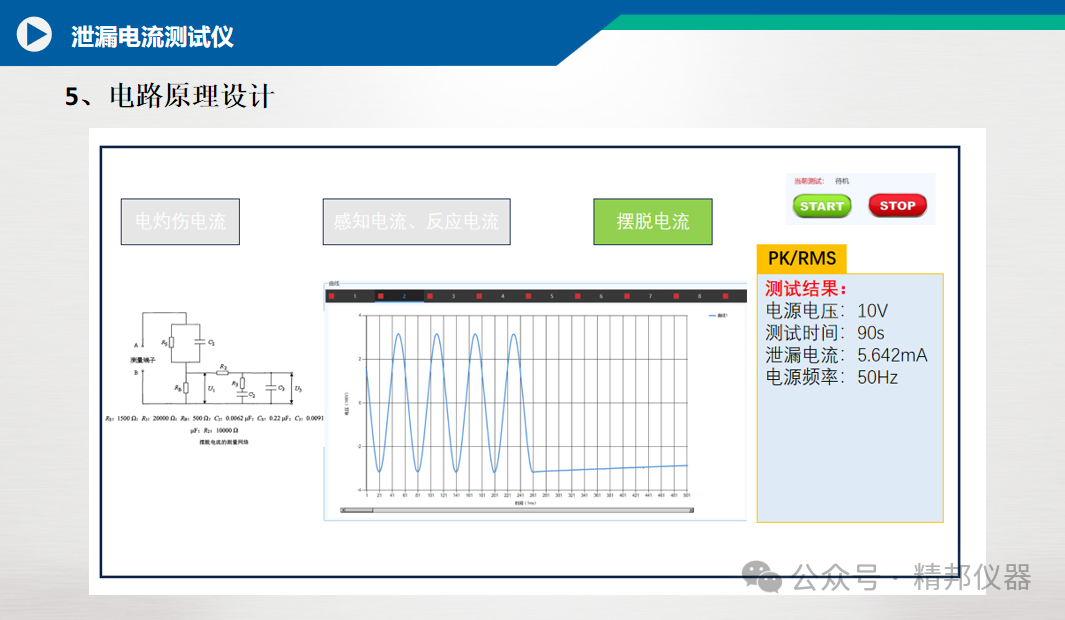Switch to the PK/RMS tab

coord(801,259)
